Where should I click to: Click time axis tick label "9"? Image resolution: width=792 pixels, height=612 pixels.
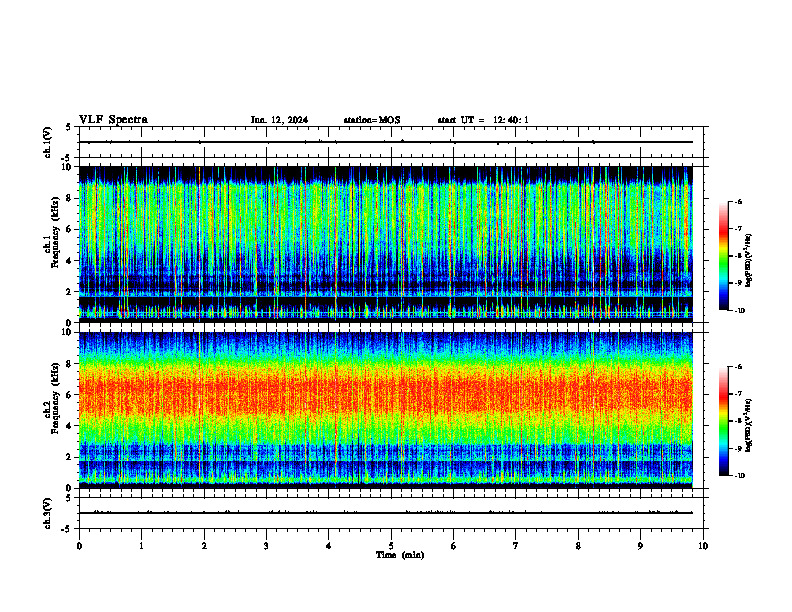click(640, 546)
